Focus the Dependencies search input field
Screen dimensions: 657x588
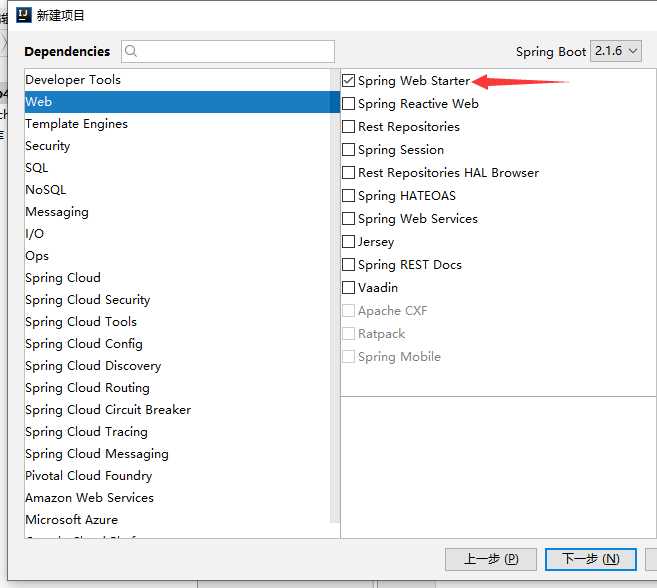pos(228,52)
